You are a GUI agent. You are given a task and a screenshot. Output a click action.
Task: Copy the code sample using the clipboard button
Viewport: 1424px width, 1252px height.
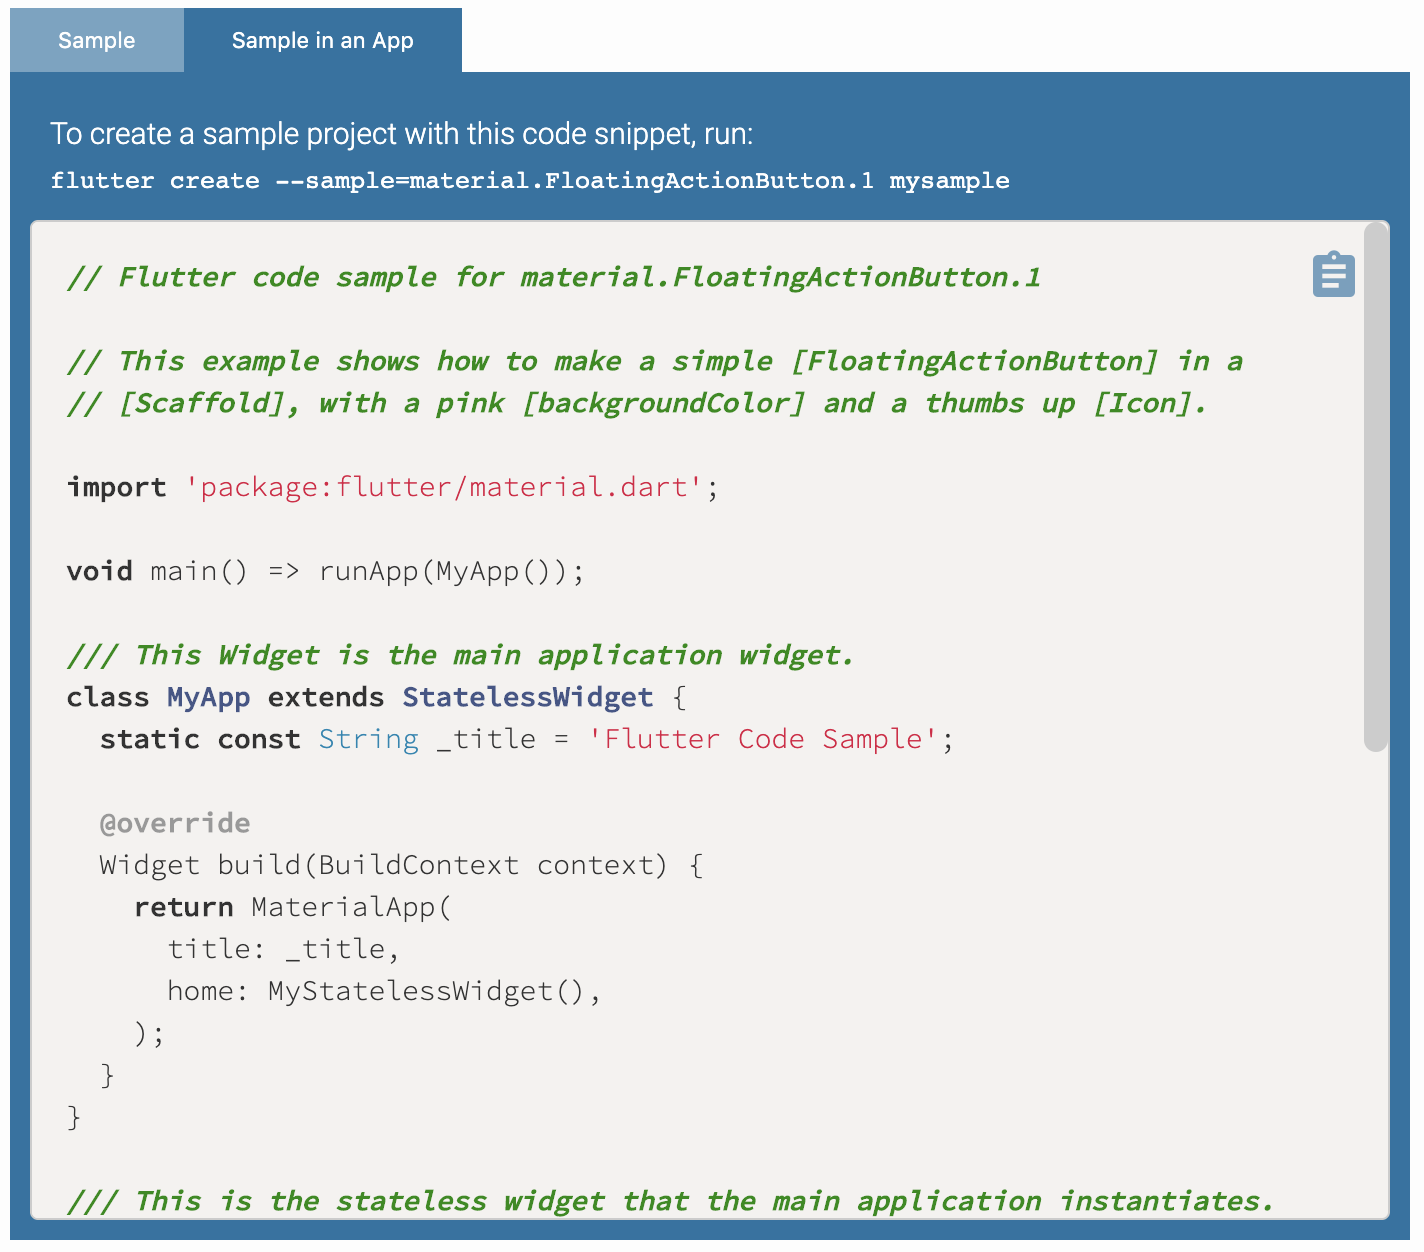coord(1333,274)
